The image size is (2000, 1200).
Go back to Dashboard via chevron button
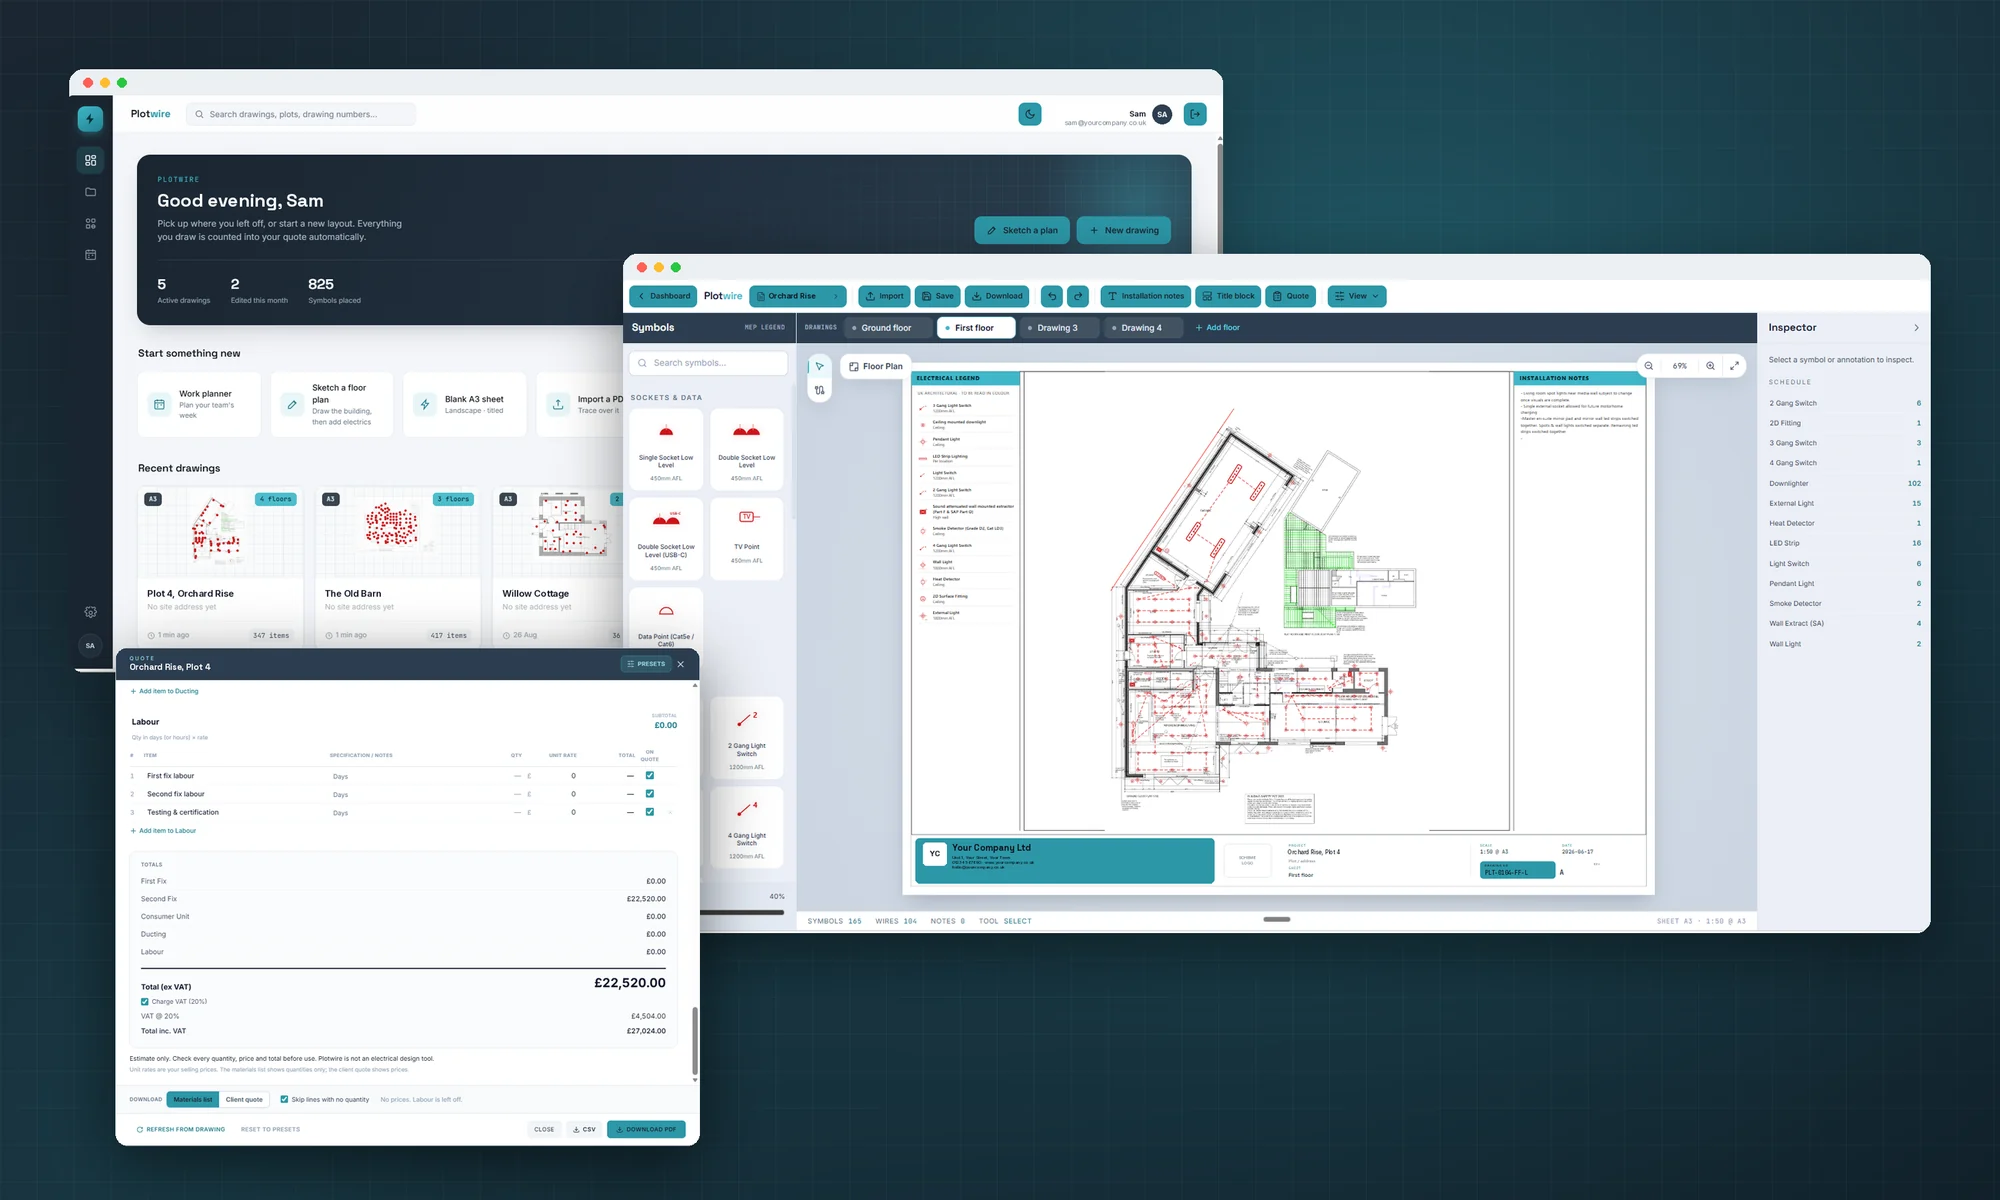point(663,296)
